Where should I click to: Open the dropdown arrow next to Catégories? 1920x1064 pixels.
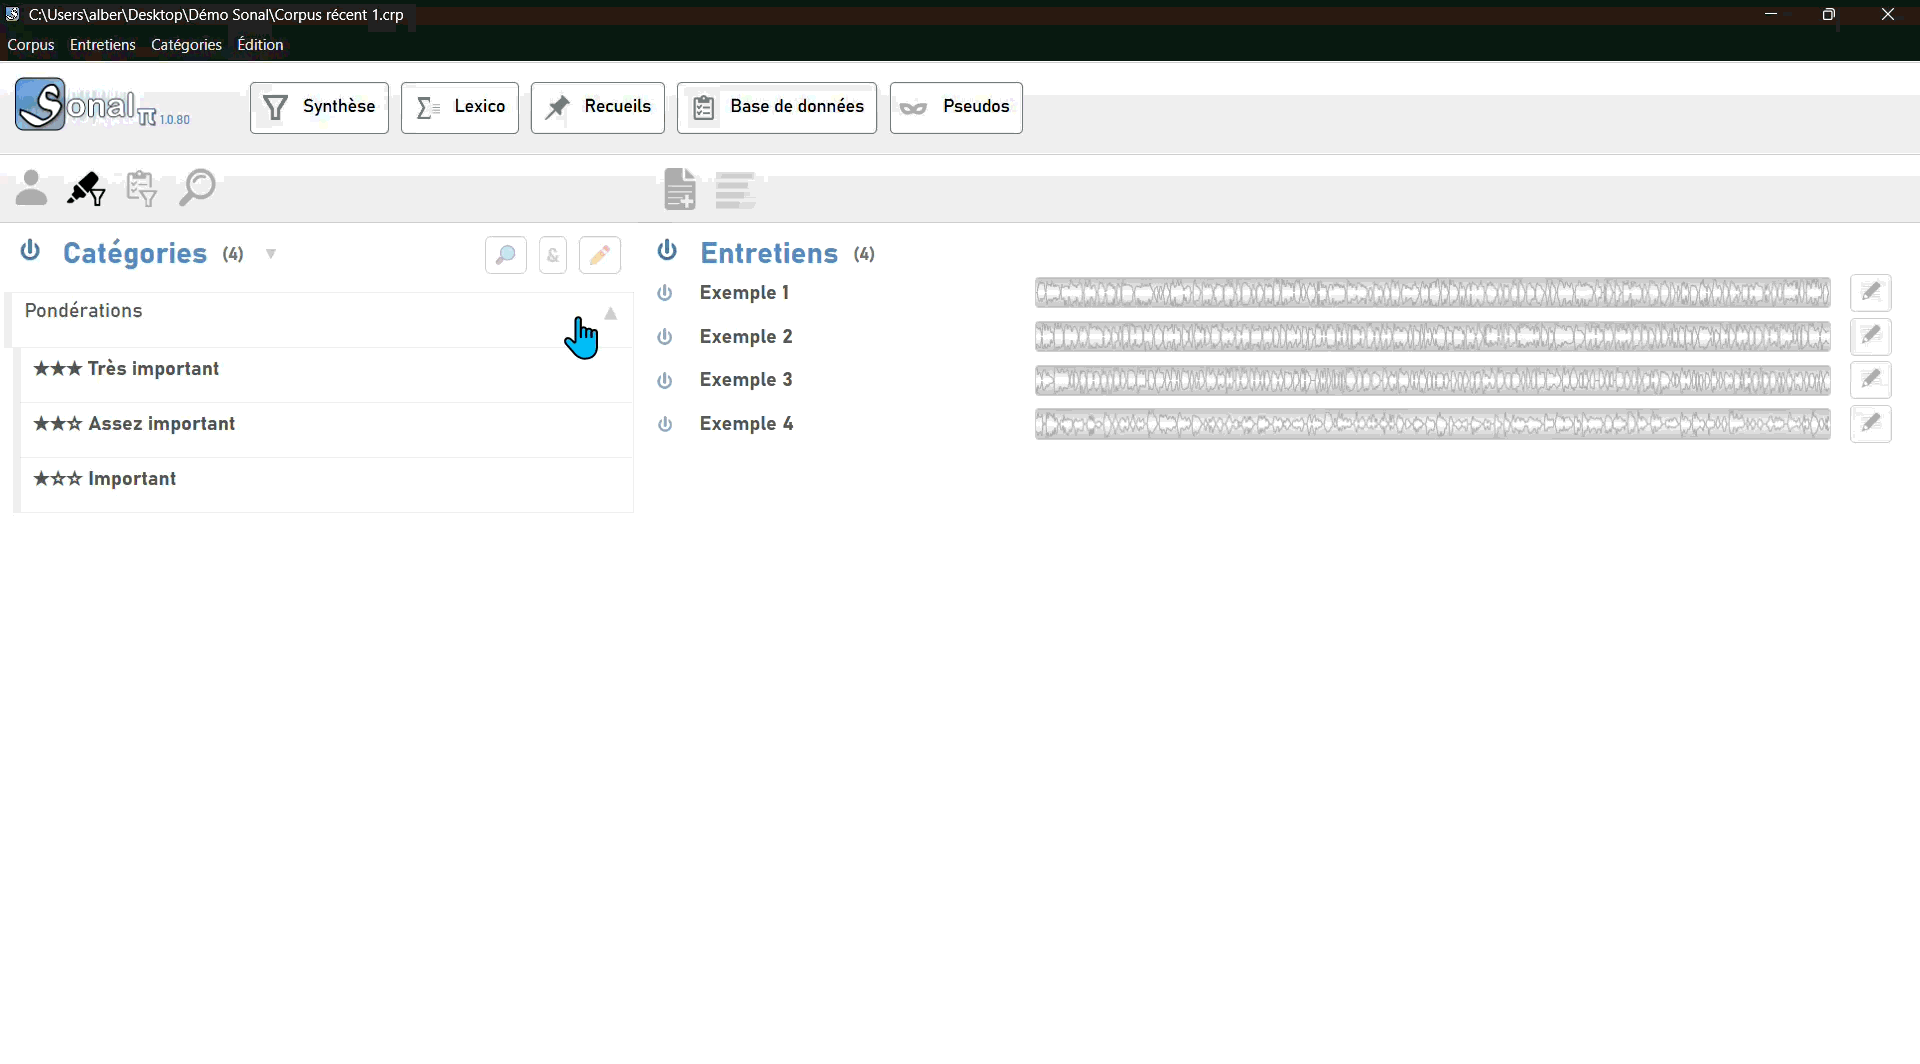point(271,254)
